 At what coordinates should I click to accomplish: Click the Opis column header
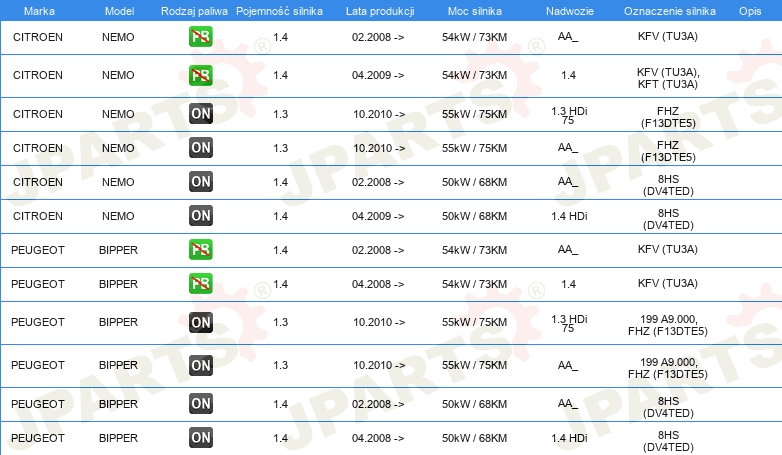[x=750, y=11]
